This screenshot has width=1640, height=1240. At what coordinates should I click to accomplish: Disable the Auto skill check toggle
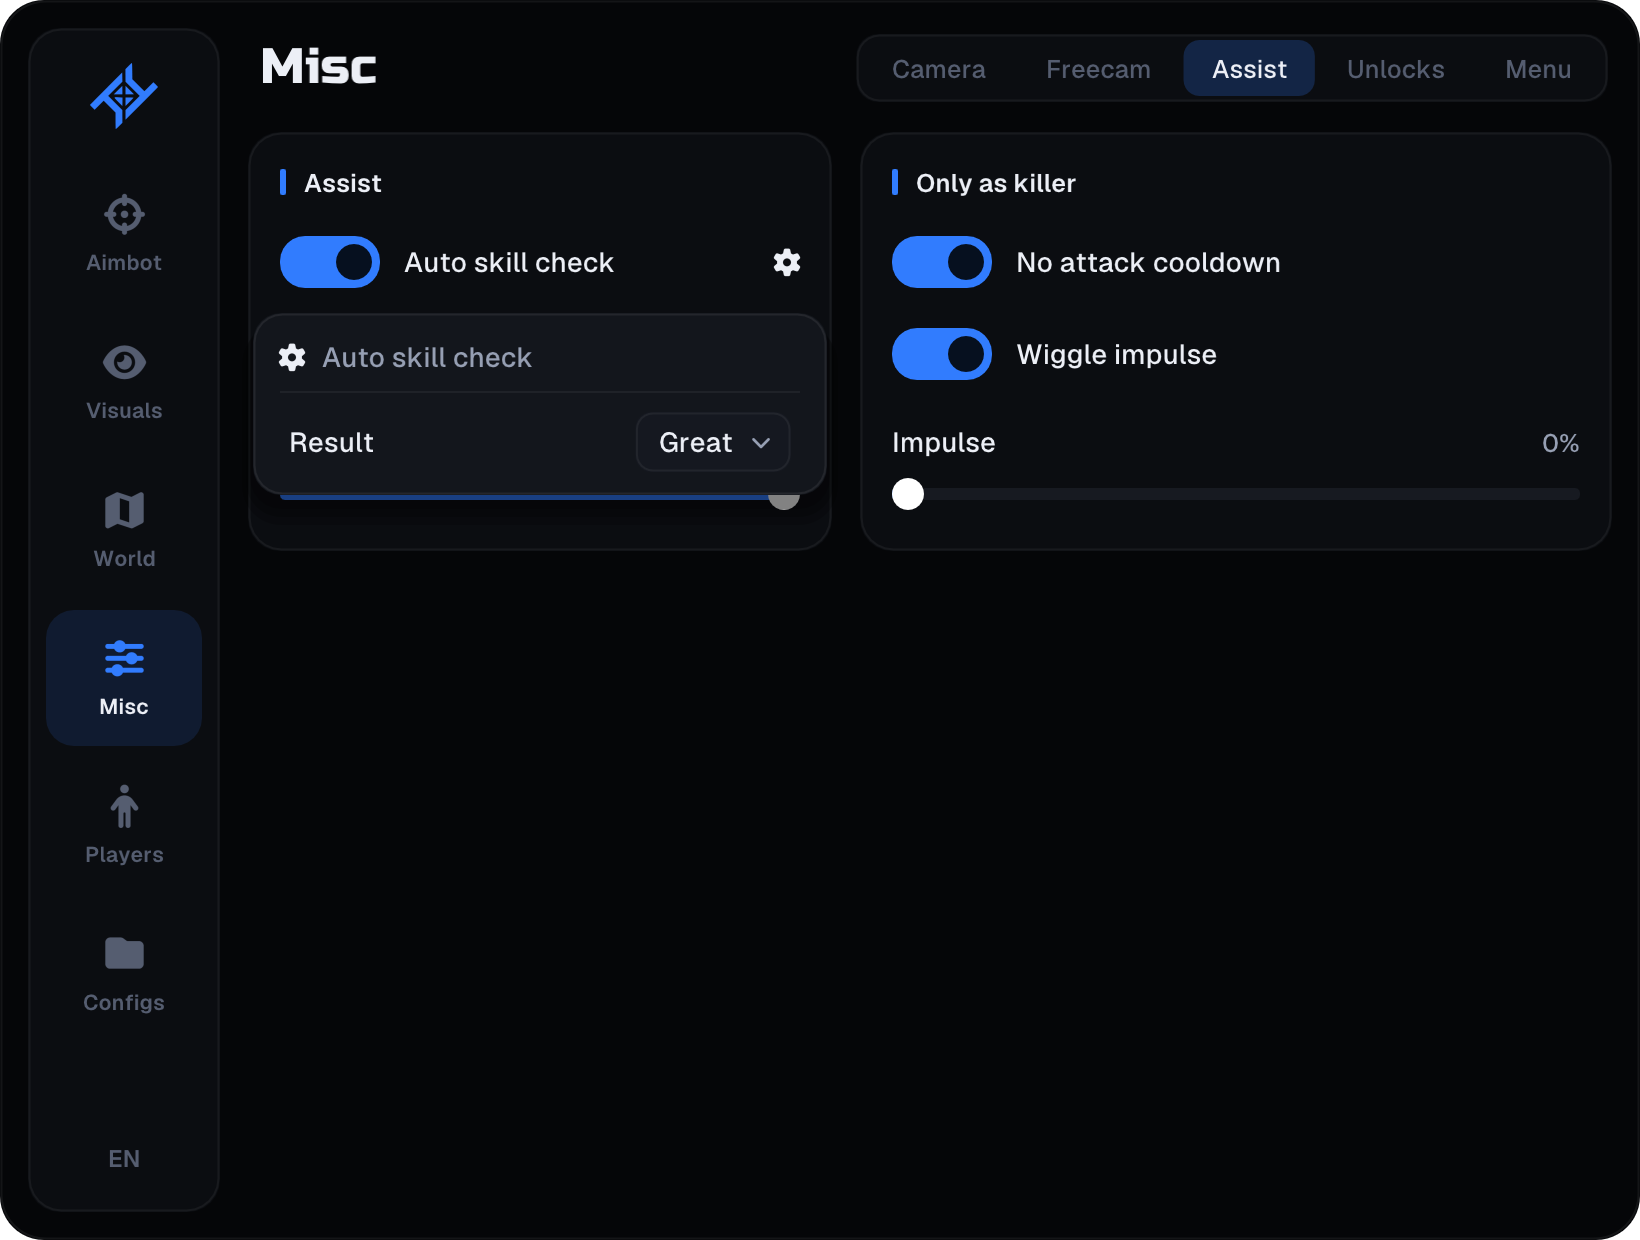tap(330, 262)
